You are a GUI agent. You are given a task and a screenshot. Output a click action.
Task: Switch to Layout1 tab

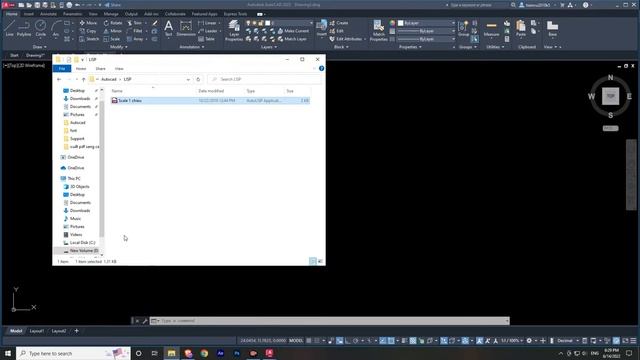click(37, 331)
